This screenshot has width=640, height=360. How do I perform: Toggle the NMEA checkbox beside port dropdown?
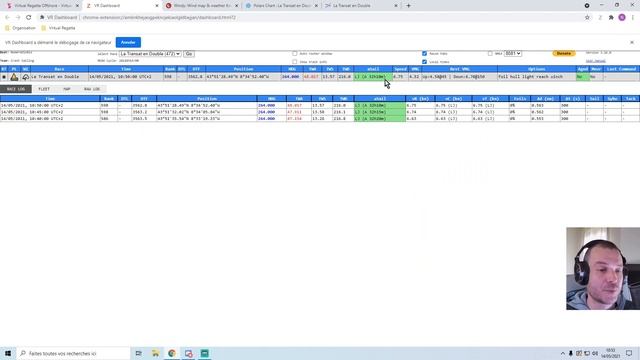(490, 53)
